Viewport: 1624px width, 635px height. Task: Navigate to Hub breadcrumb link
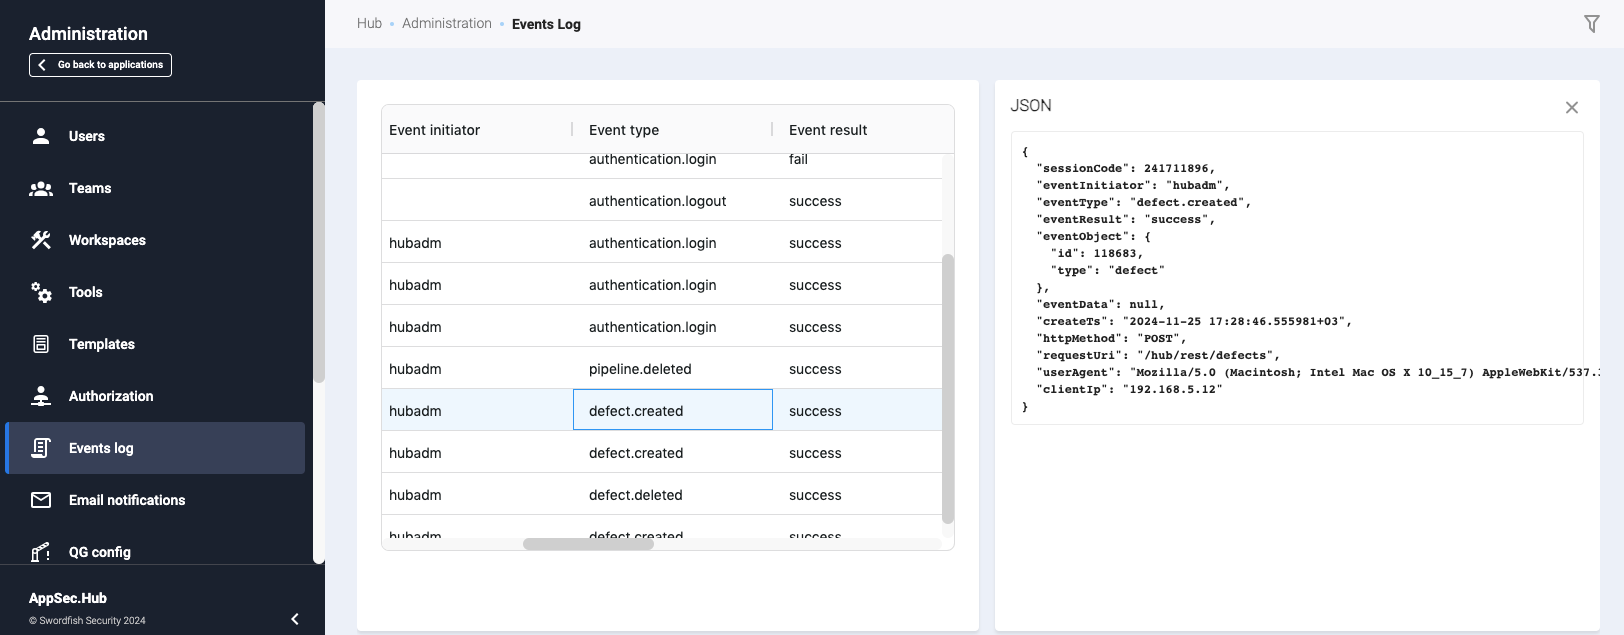click(369, 23)
